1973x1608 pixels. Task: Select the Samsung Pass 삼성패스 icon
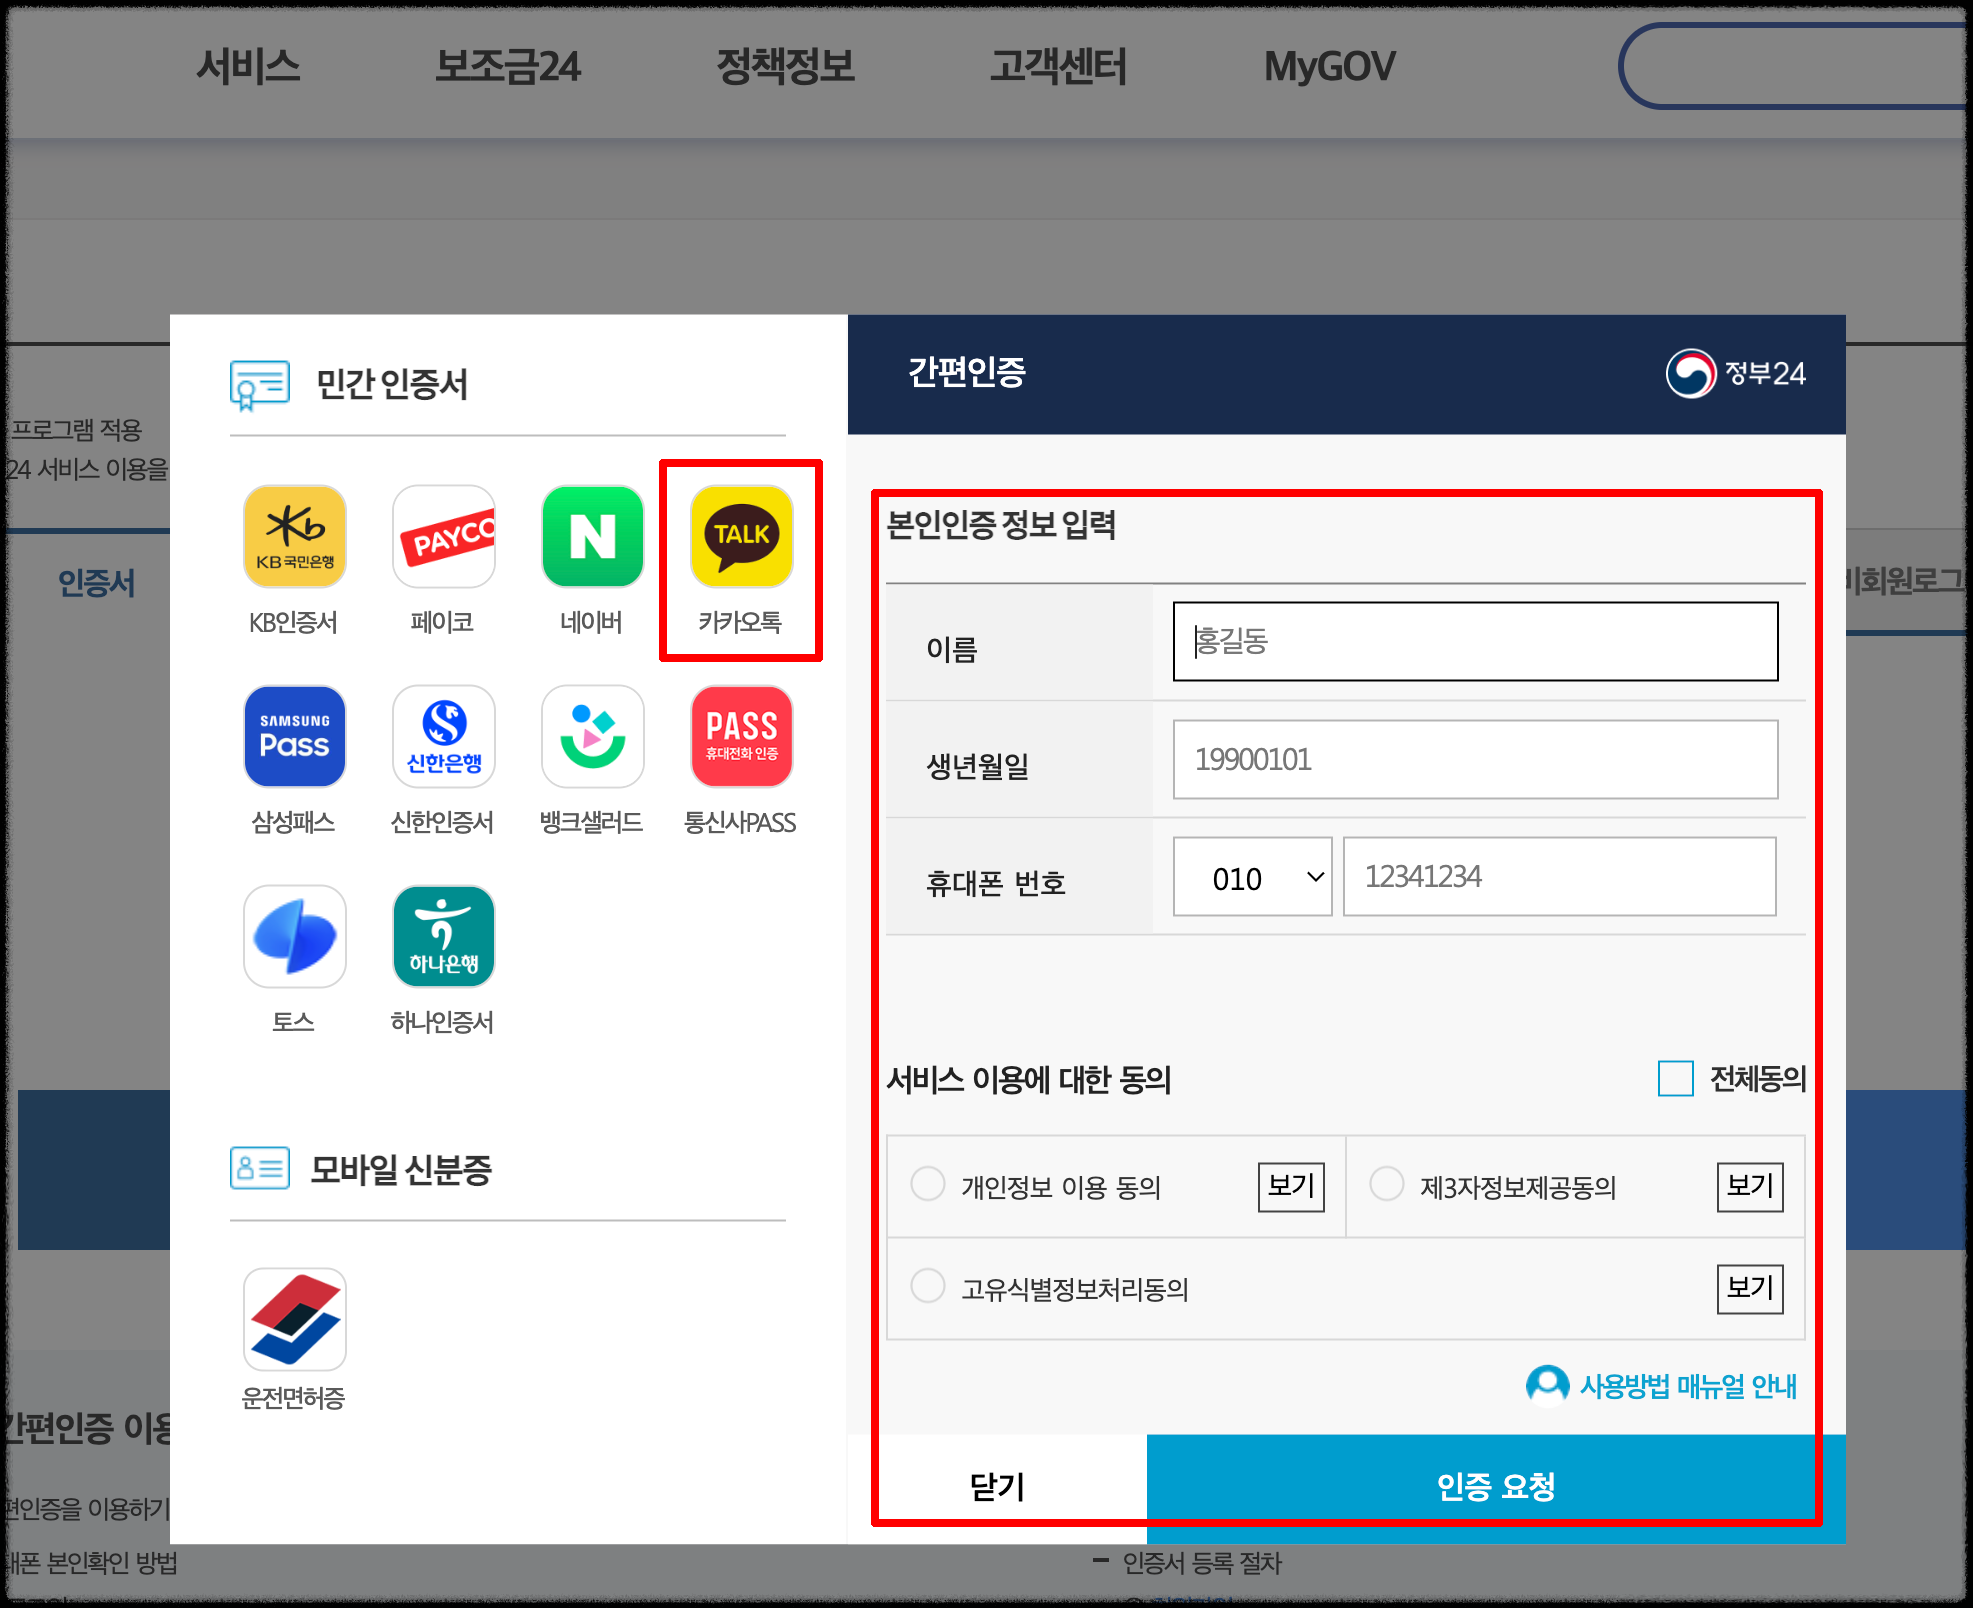click(294, 737)
